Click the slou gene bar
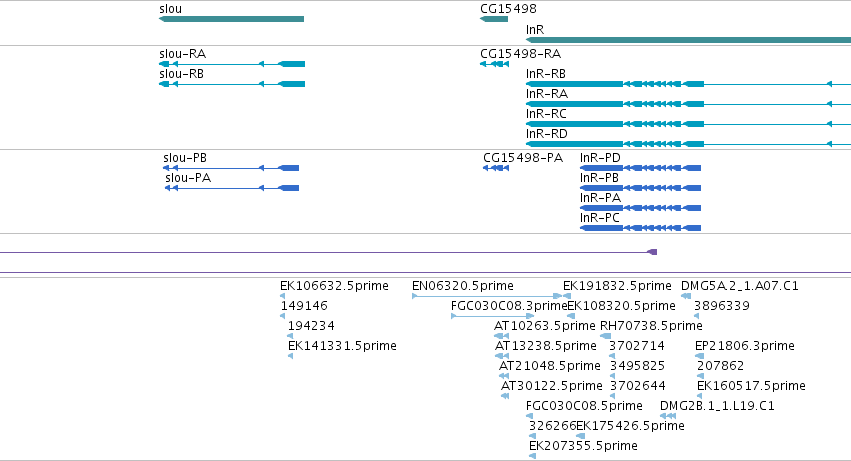This screenshot has height=461, width=851. click(231, 19)
